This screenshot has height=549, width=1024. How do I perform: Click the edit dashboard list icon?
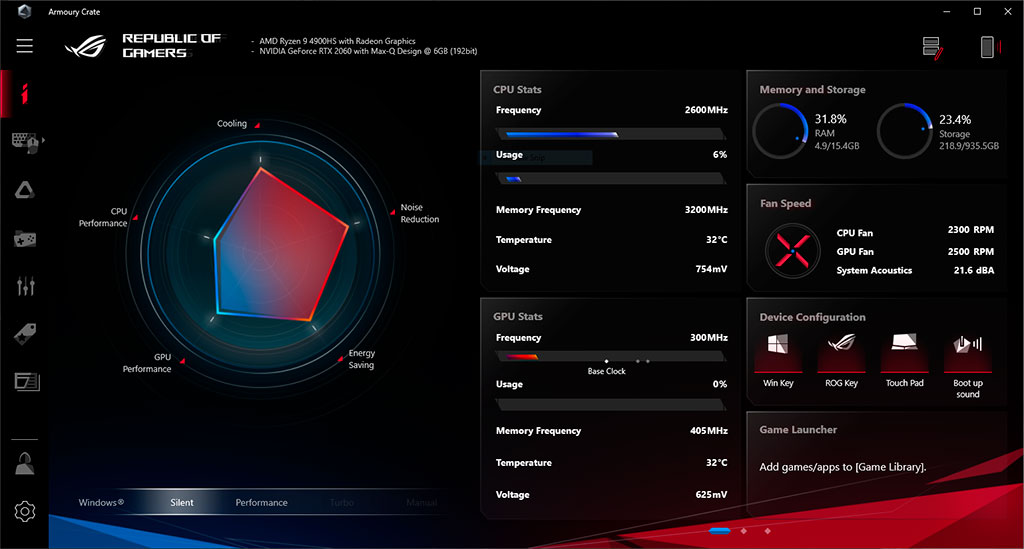[933, 48]
